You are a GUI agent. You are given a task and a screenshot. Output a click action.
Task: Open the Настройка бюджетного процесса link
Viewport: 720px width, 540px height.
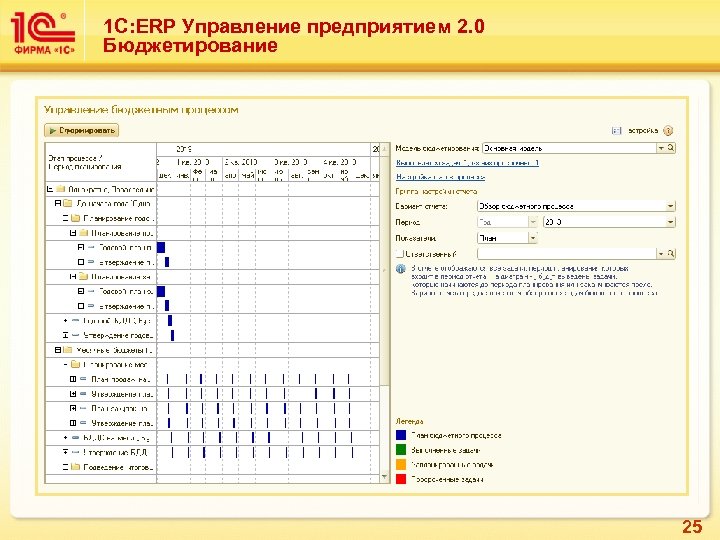click(440, 177)
